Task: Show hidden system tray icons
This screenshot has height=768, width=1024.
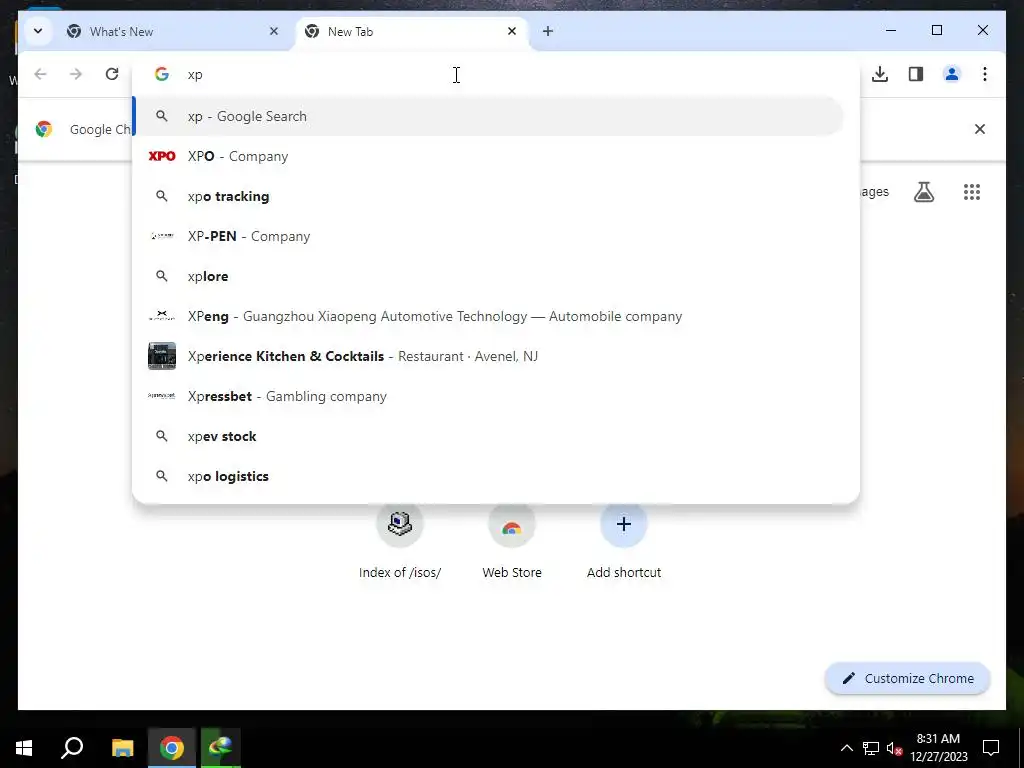Action: pyautogui.click(x=846, y=748)
